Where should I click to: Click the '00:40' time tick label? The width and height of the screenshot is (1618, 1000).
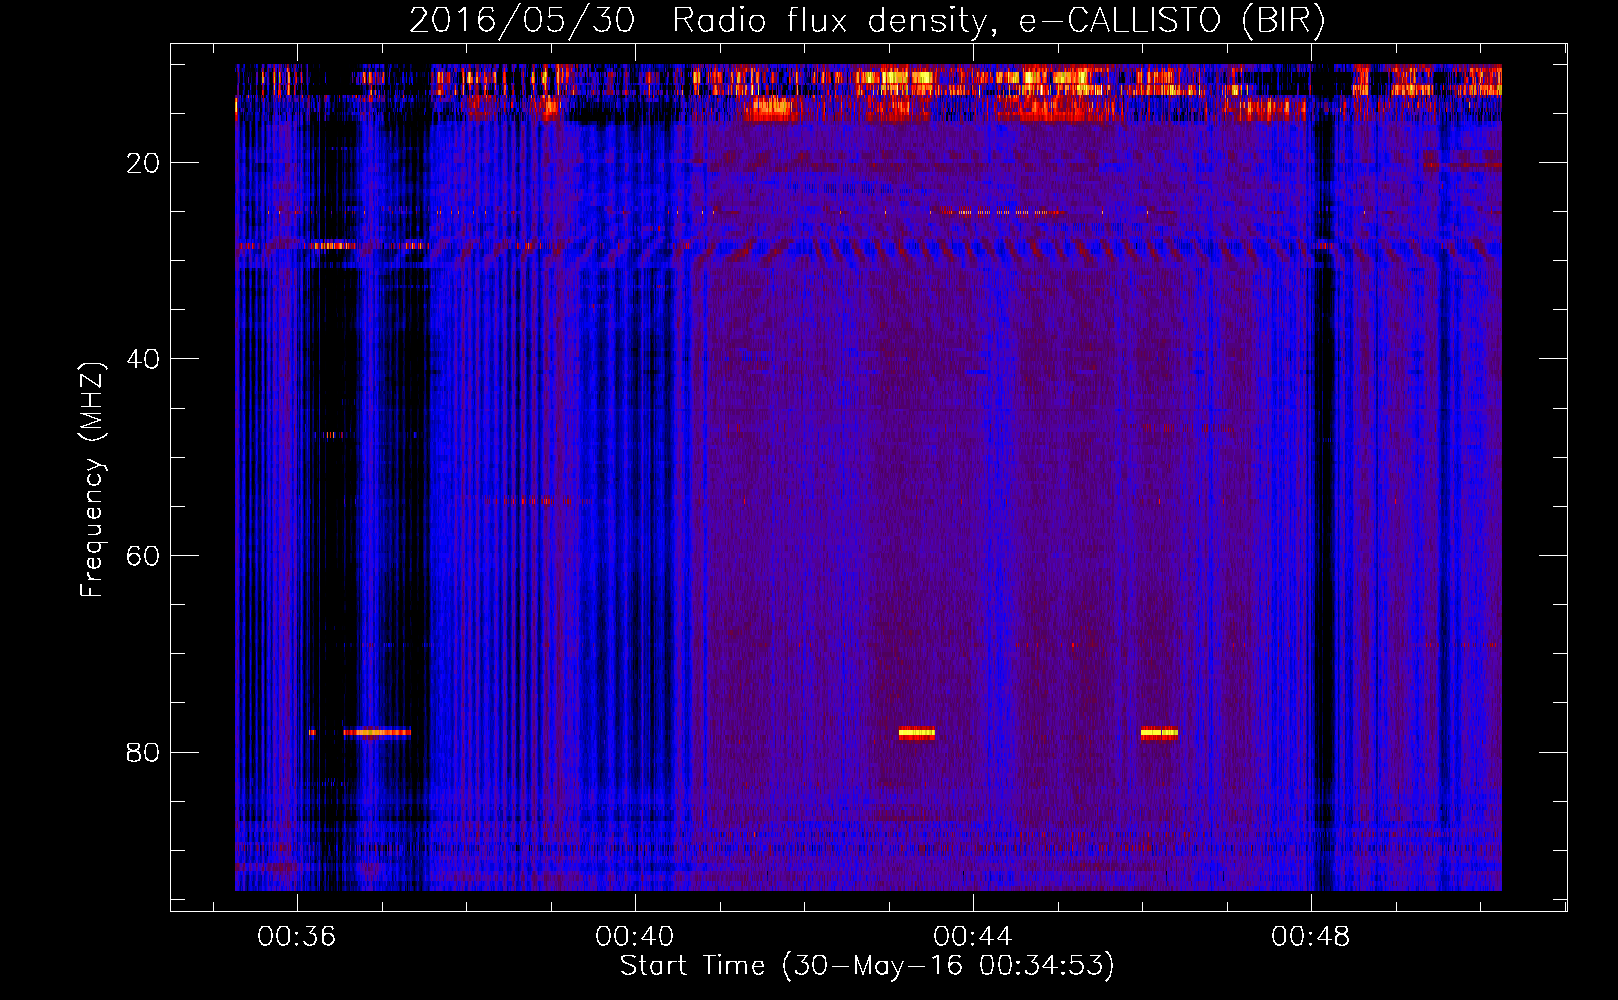click(635, 937)
